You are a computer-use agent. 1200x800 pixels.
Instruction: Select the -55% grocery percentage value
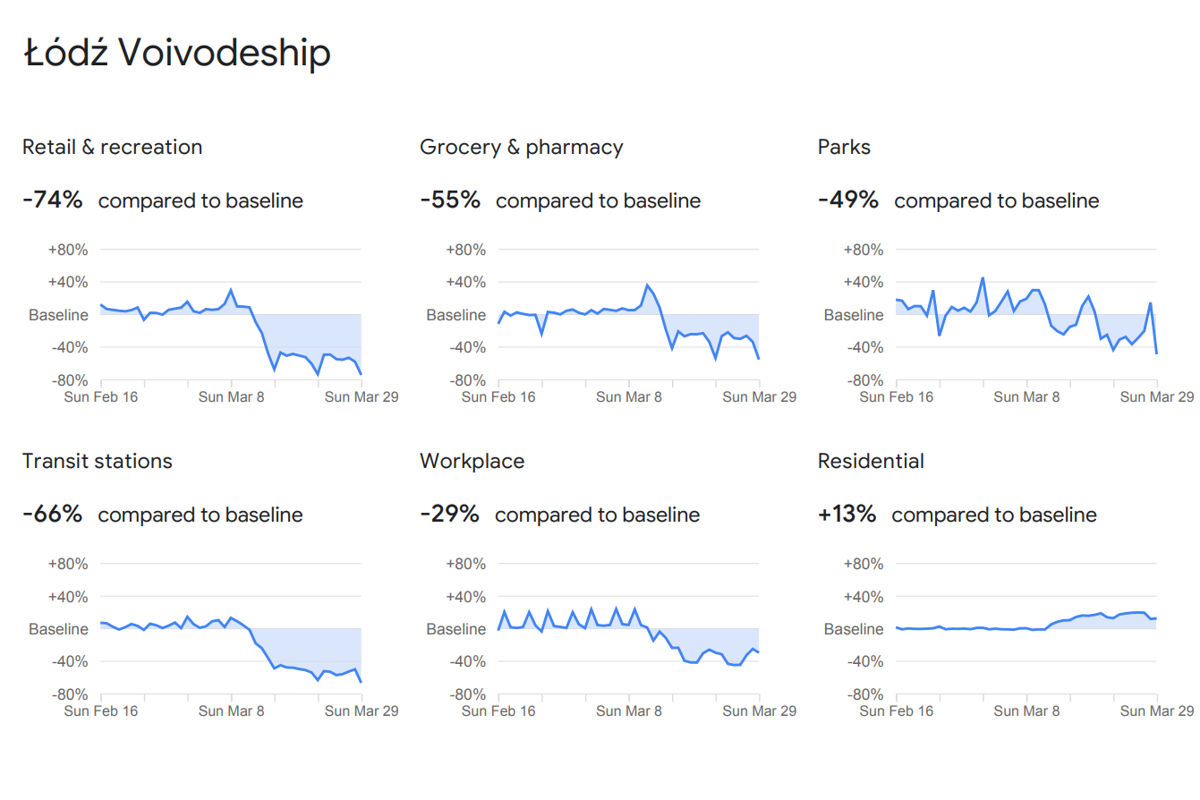tap(450, 200)
